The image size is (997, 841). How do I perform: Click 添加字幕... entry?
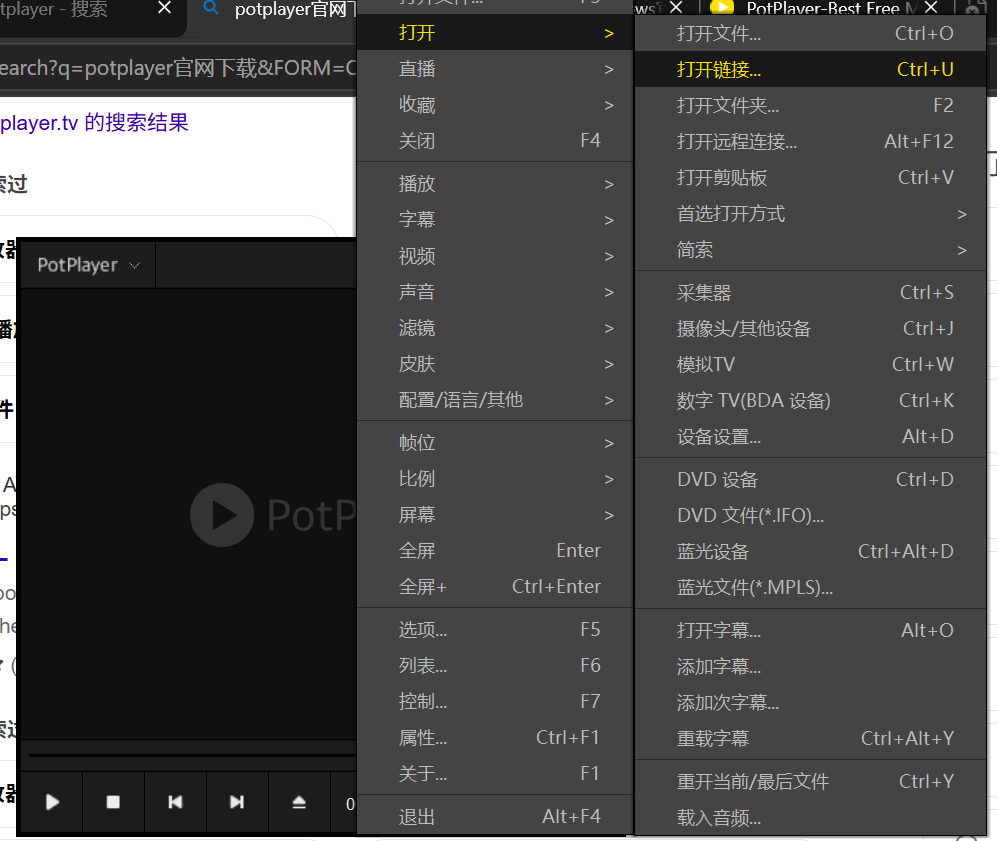pyautogui.click(x=811, y=666)
